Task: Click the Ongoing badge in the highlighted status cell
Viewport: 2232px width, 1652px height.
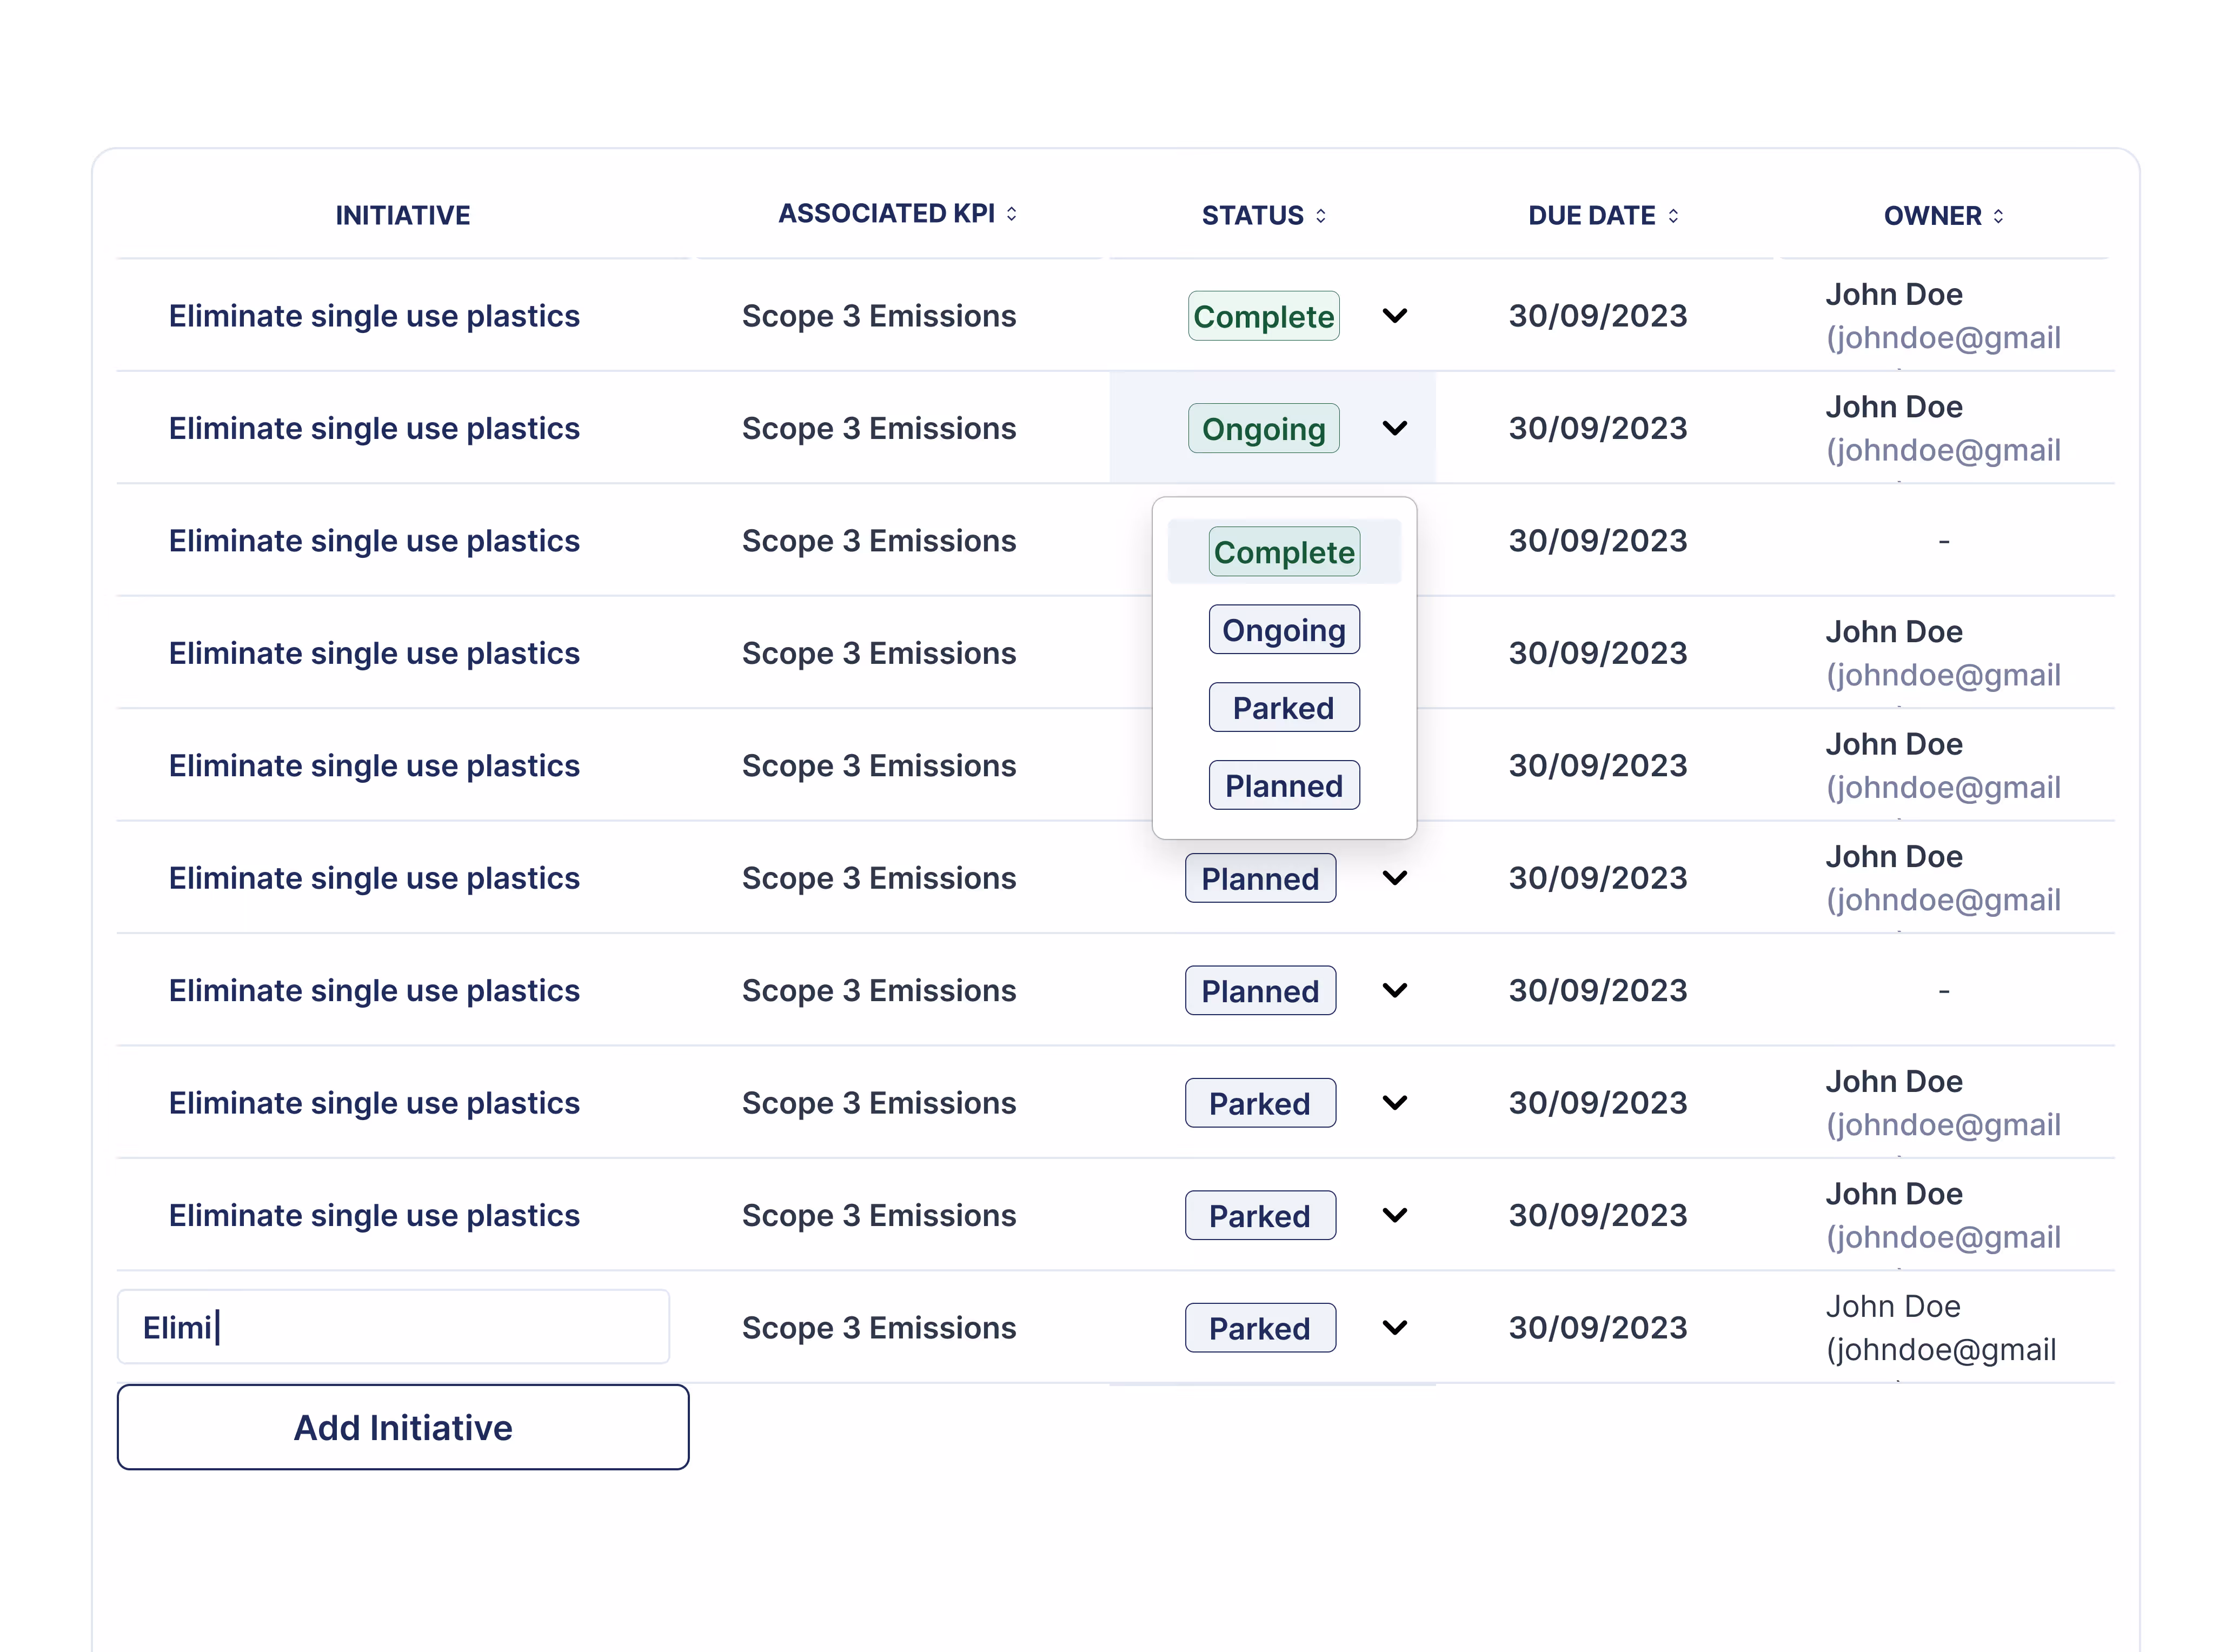Action: click(1264, 429)
